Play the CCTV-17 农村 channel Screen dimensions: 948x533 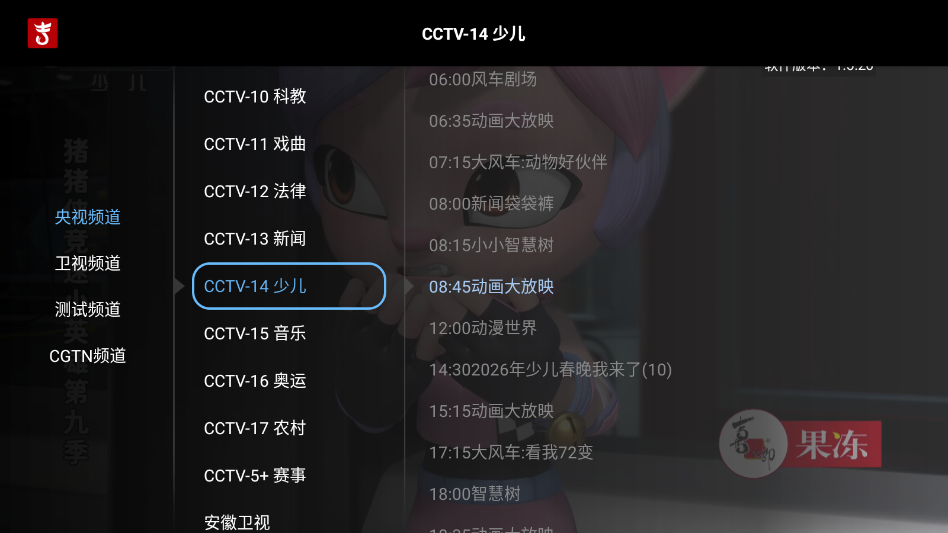click(x=255, y=428)
